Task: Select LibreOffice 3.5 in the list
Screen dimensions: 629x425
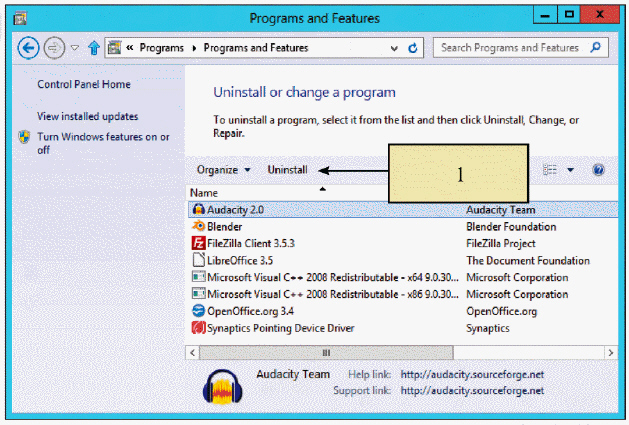Action: [x=240, y=261]
